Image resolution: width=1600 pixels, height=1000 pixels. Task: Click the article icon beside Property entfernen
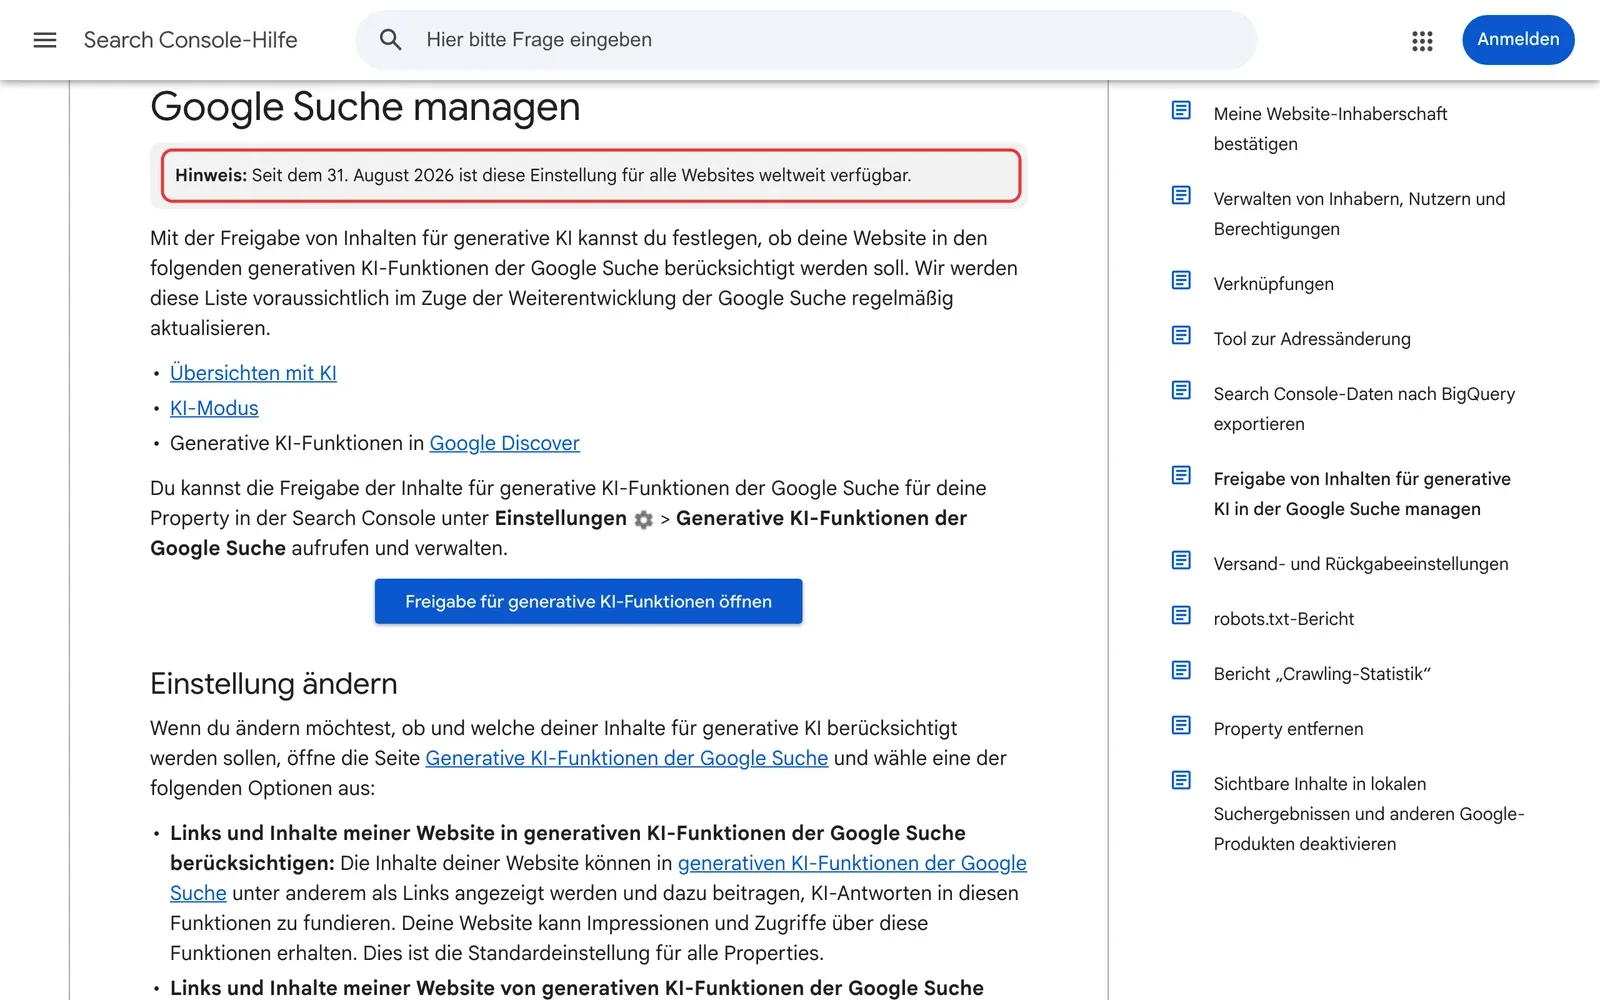pos(1181,725)
